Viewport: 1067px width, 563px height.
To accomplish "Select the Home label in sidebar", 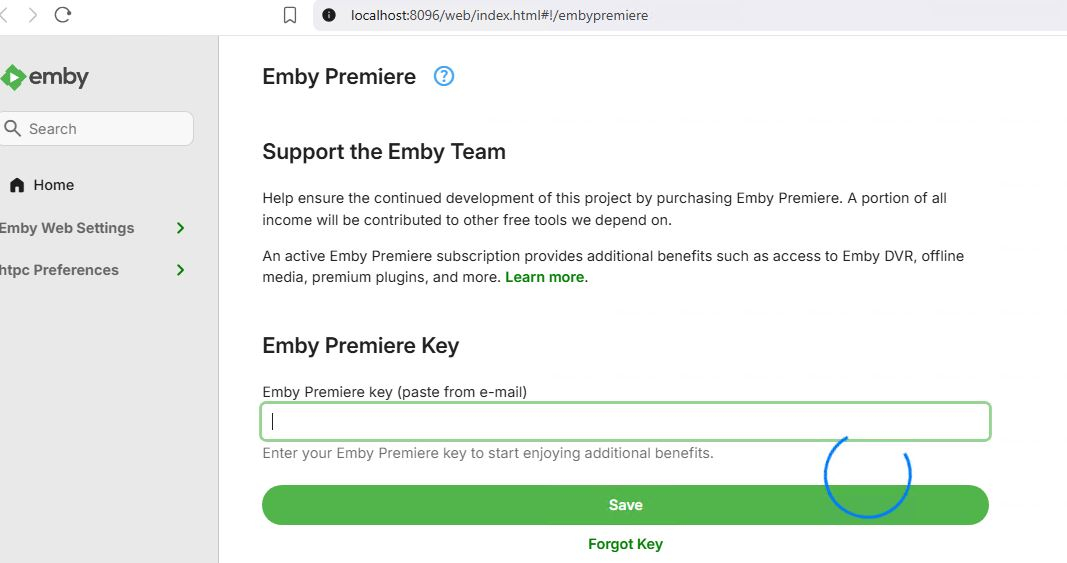I will [54, 185].
